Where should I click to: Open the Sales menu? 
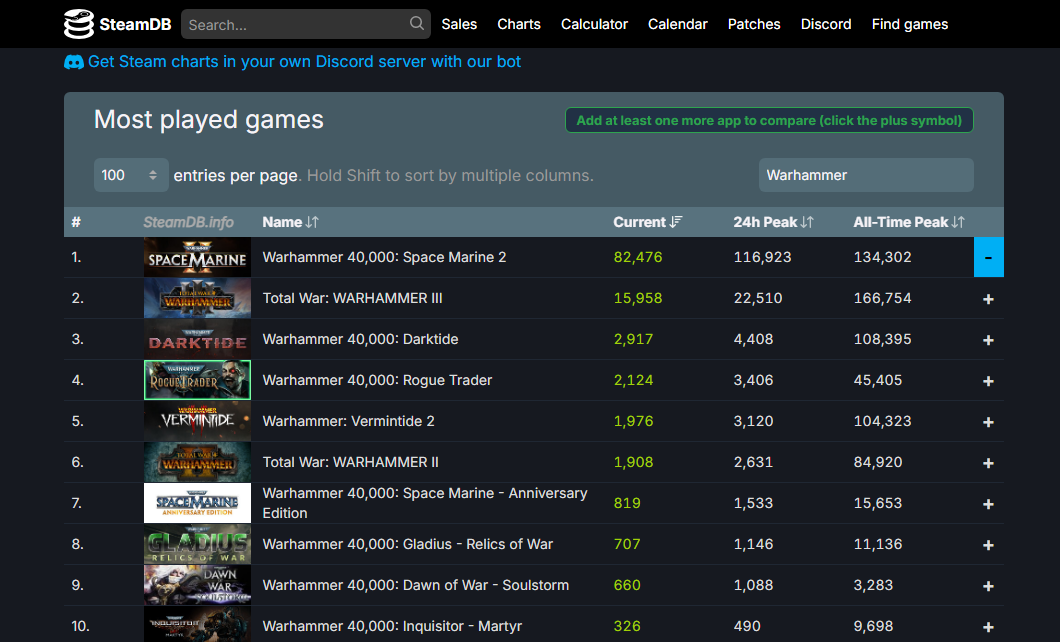coord(459,24)
